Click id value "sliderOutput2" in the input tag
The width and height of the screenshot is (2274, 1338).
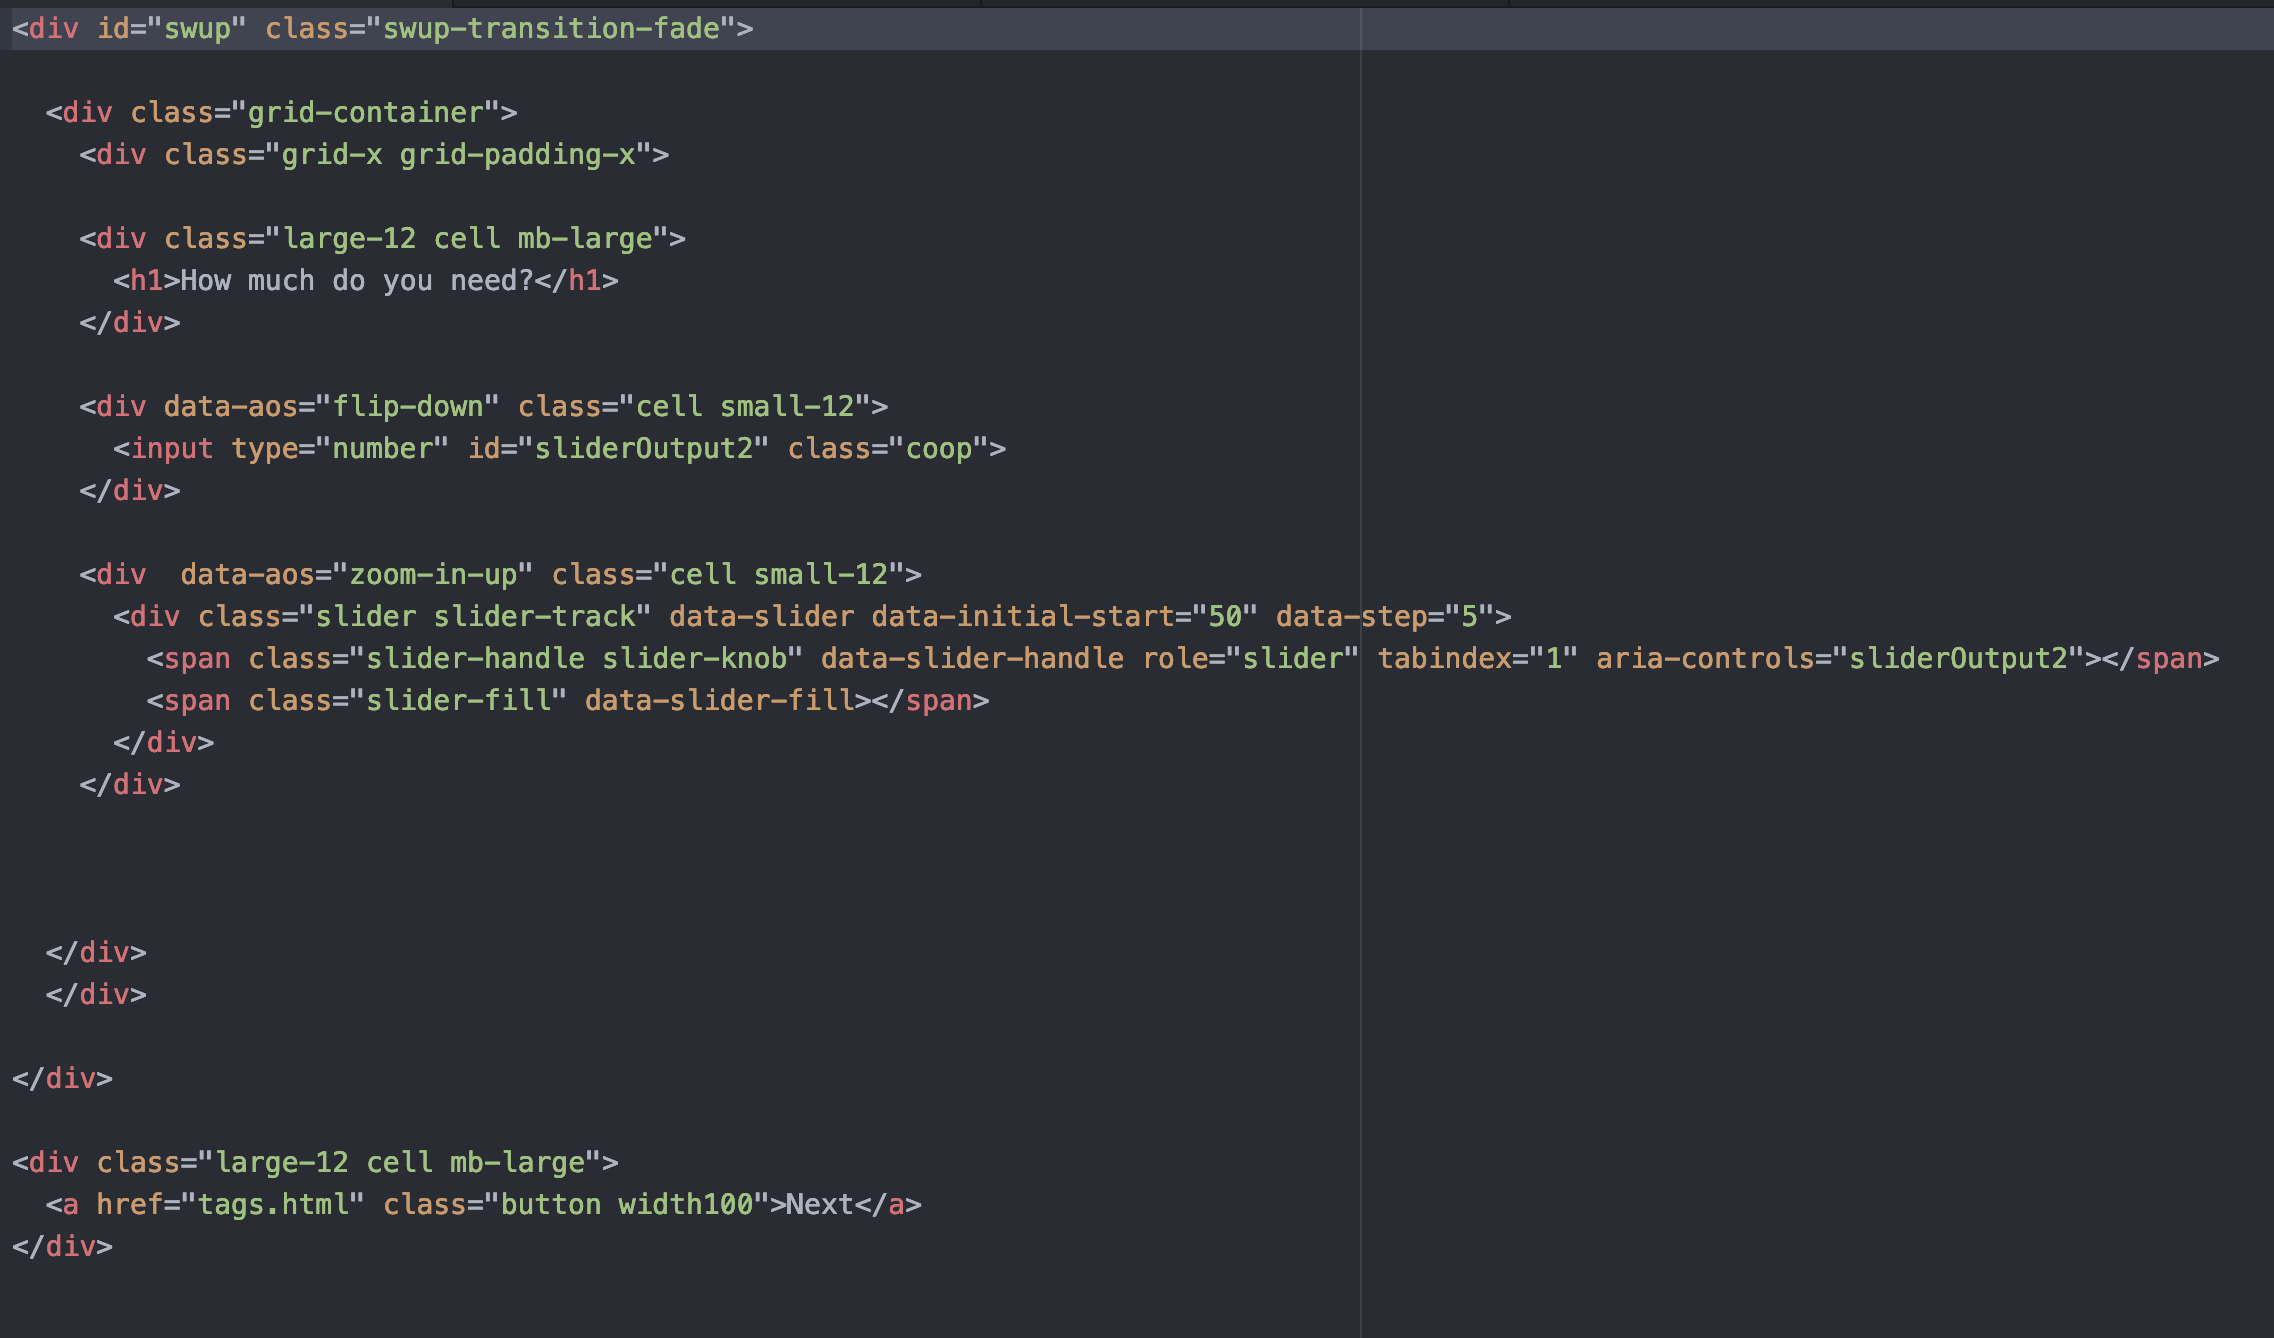[643, 448]
